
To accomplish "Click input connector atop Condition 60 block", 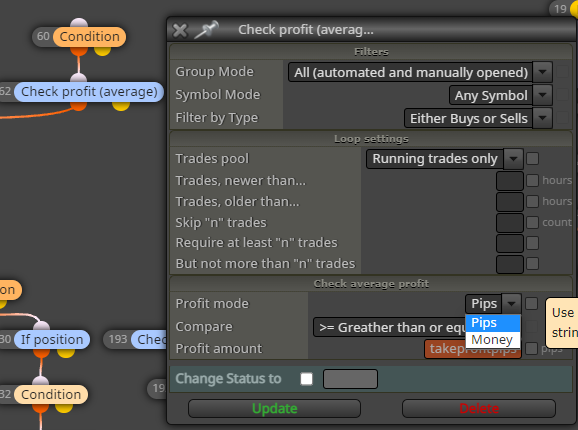I will [79, 23].
